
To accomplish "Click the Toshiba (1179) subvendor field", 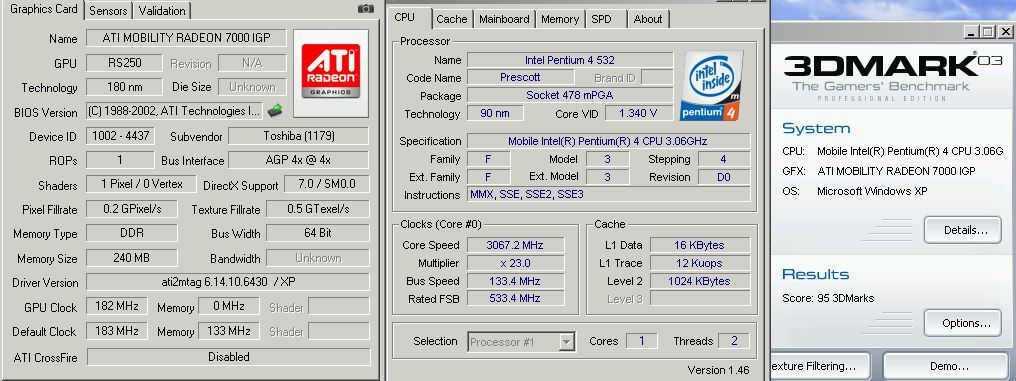I will [x=299, y=136].
